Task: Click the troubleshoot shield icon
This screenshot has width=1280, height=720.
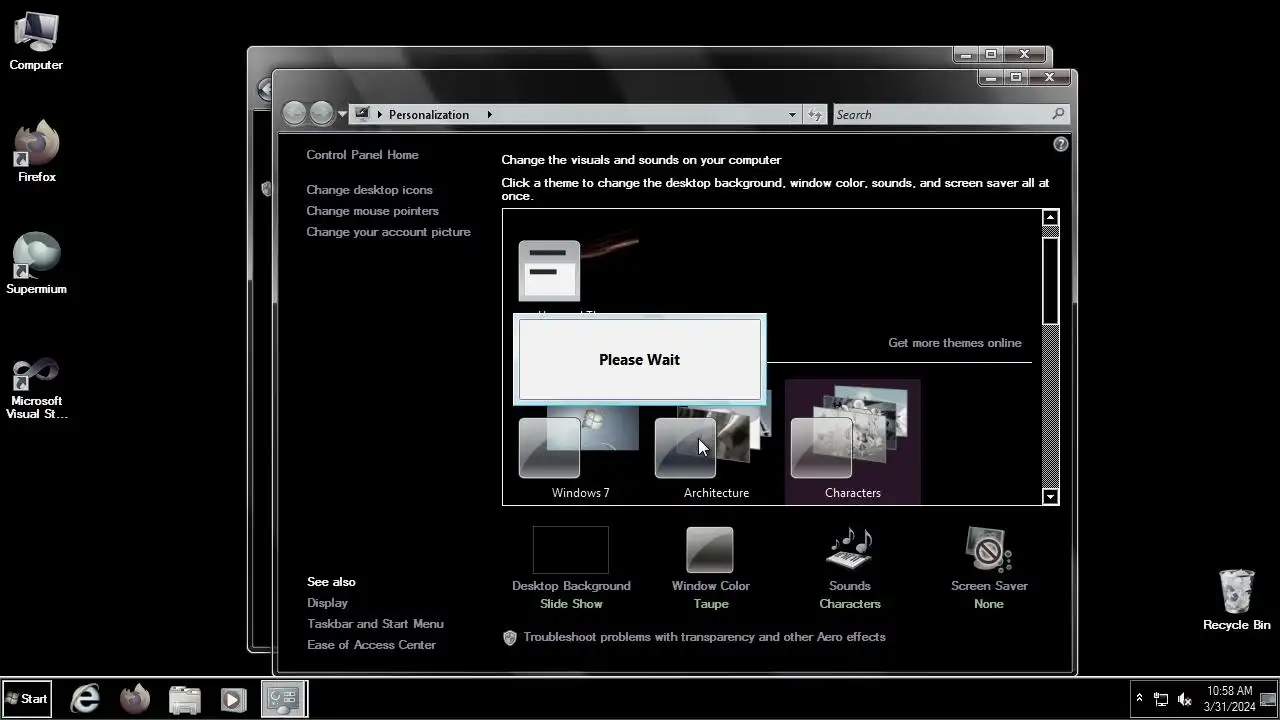Action: click(510, 637)
